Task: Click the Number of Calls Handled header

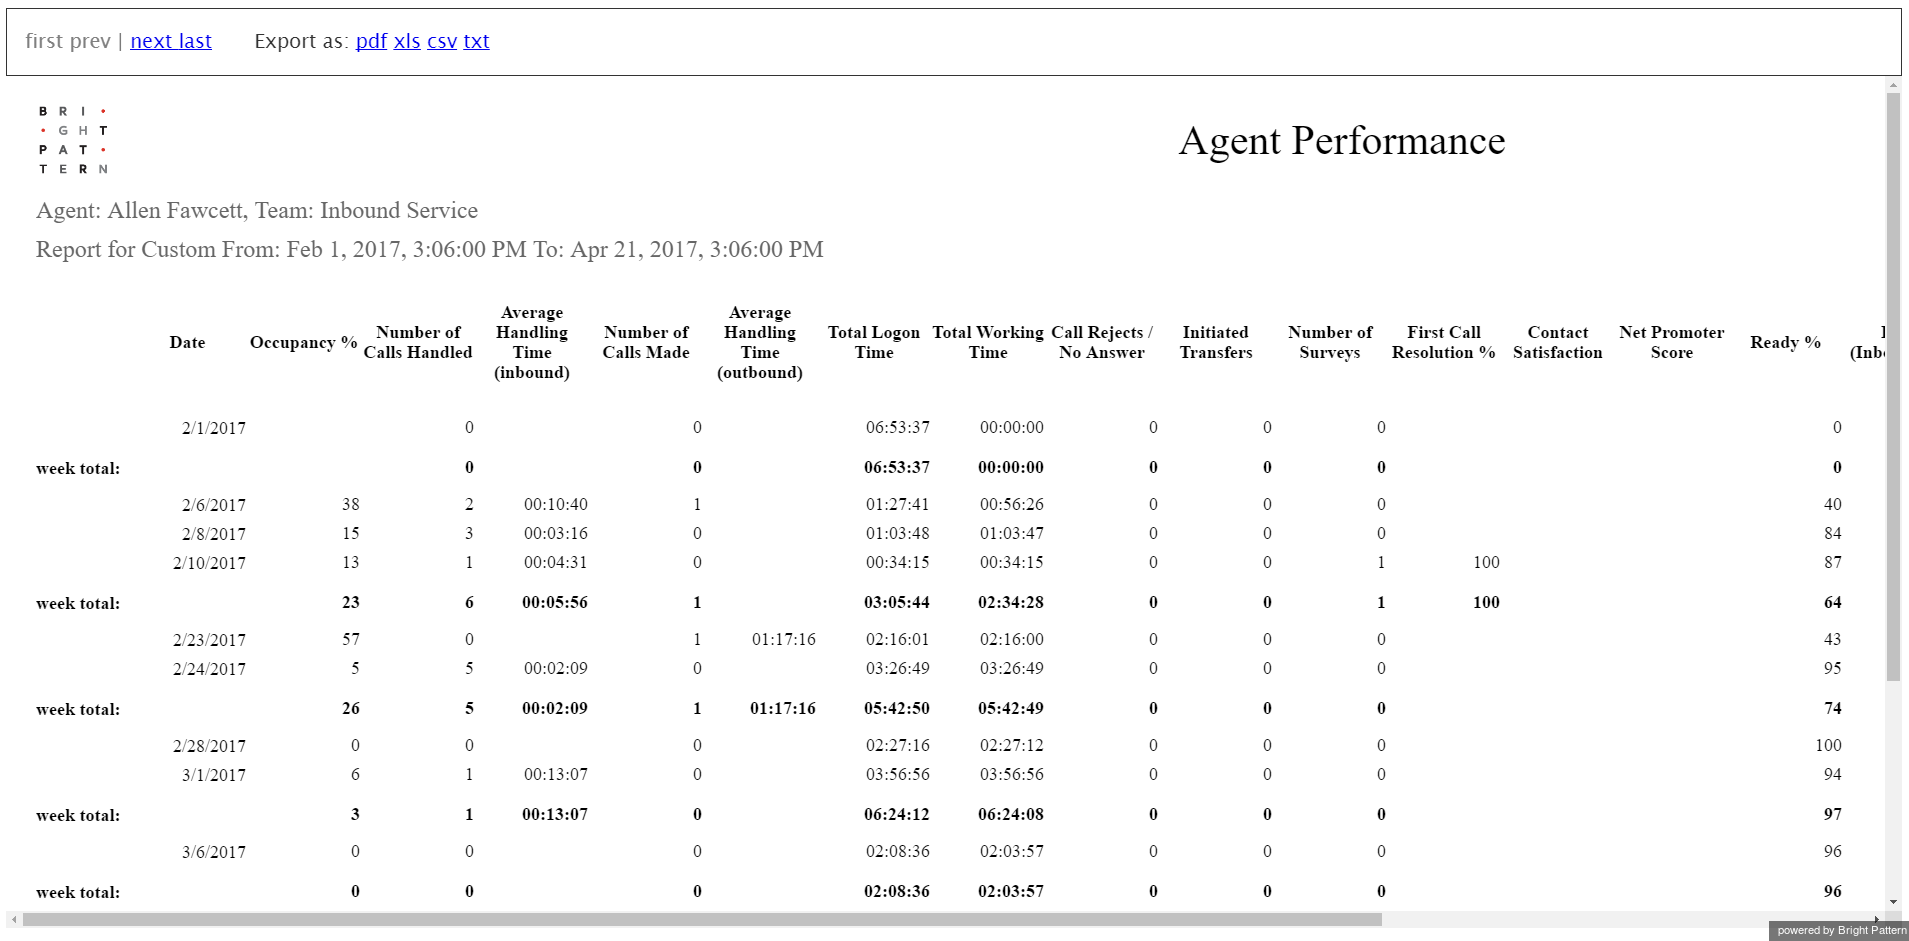Action: click(x=418, y=342)
